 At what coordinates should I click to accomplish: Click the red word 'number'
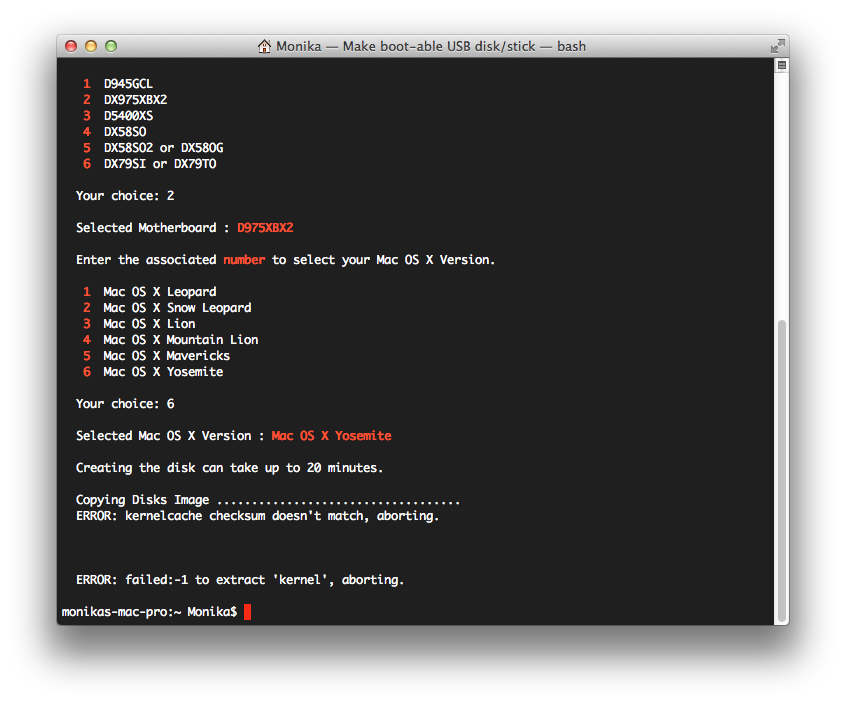coord(244,260)
